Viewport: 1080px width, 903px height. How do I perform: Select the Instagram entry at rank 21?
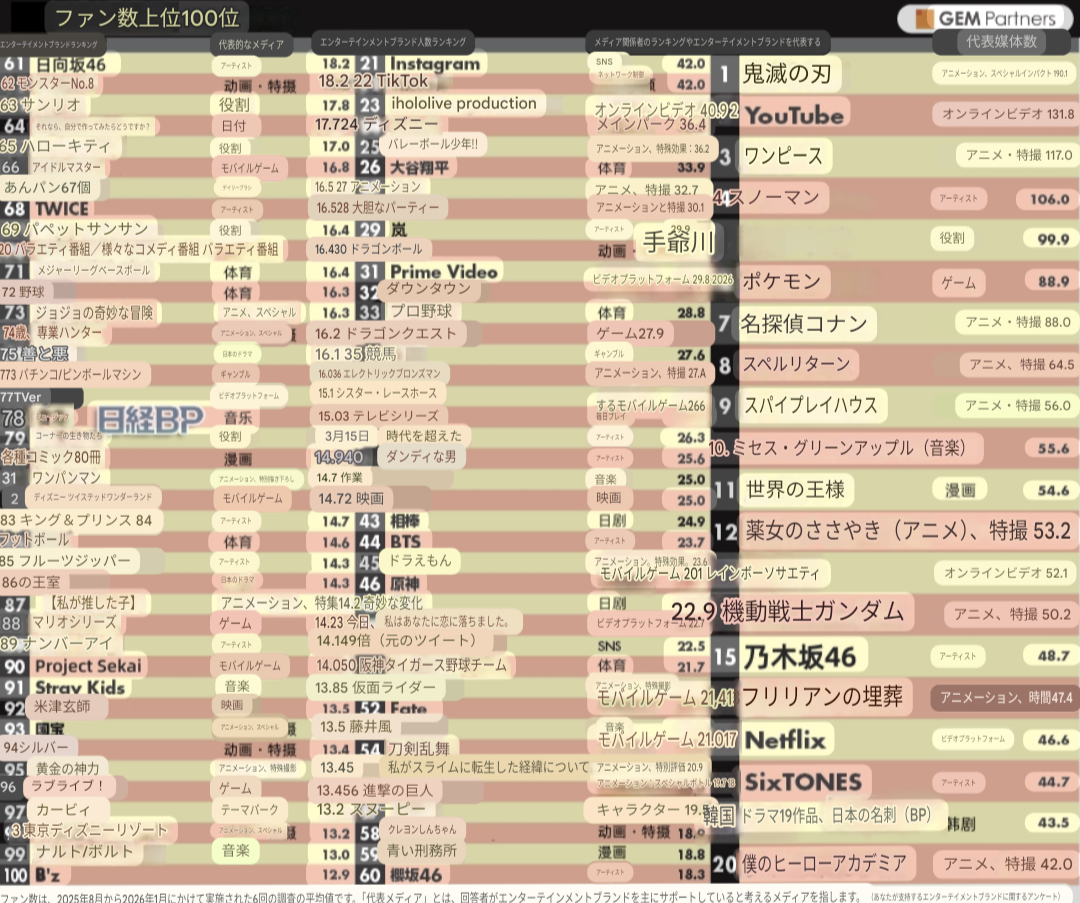(x=434, y=64)
